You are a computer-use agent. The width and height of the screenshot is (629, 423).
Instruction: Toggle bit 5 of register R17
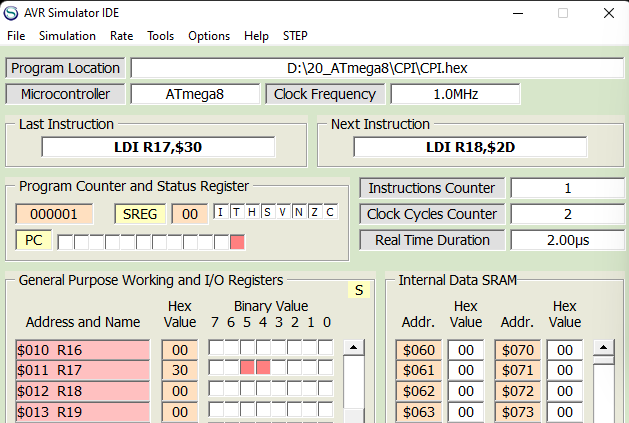click(x=246, y=368)
